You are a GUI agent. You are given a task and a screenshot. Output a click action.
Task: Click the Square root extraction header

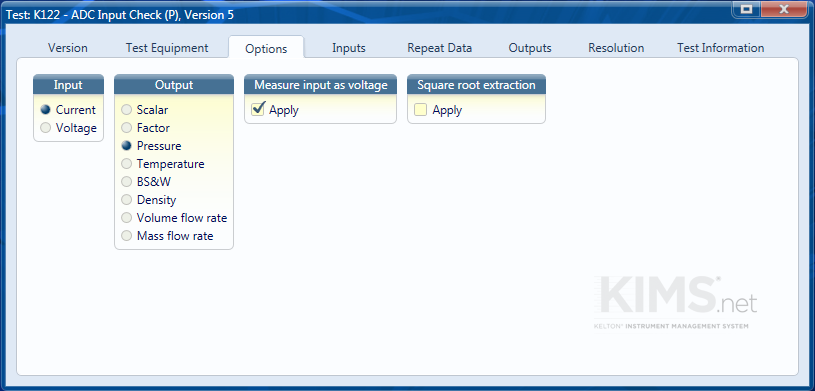(476, 85)
